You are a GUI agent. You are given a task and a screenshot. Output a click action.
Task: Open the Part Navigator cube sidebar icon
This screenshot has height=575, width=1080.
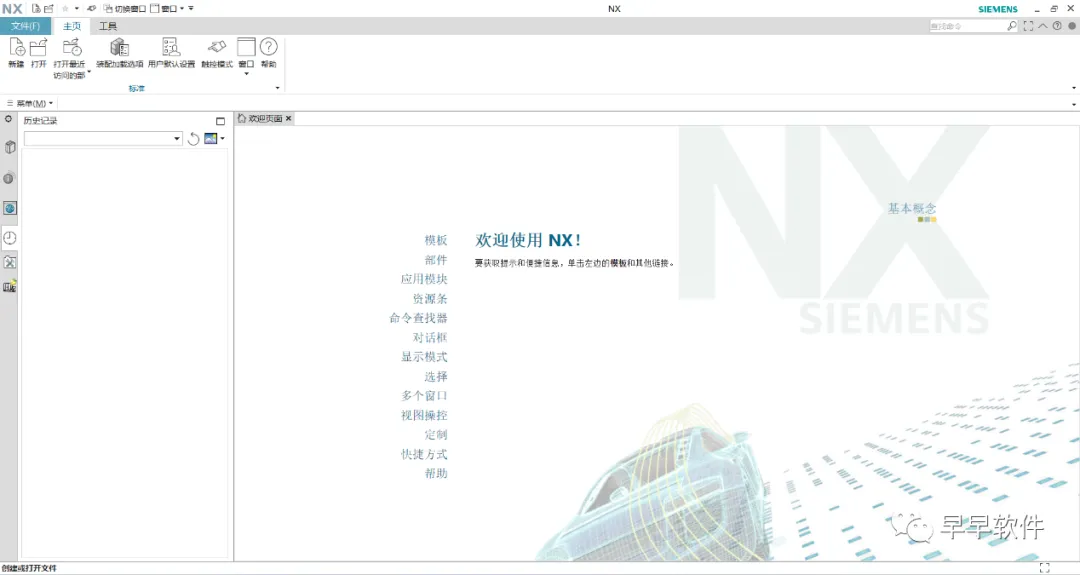10,147
